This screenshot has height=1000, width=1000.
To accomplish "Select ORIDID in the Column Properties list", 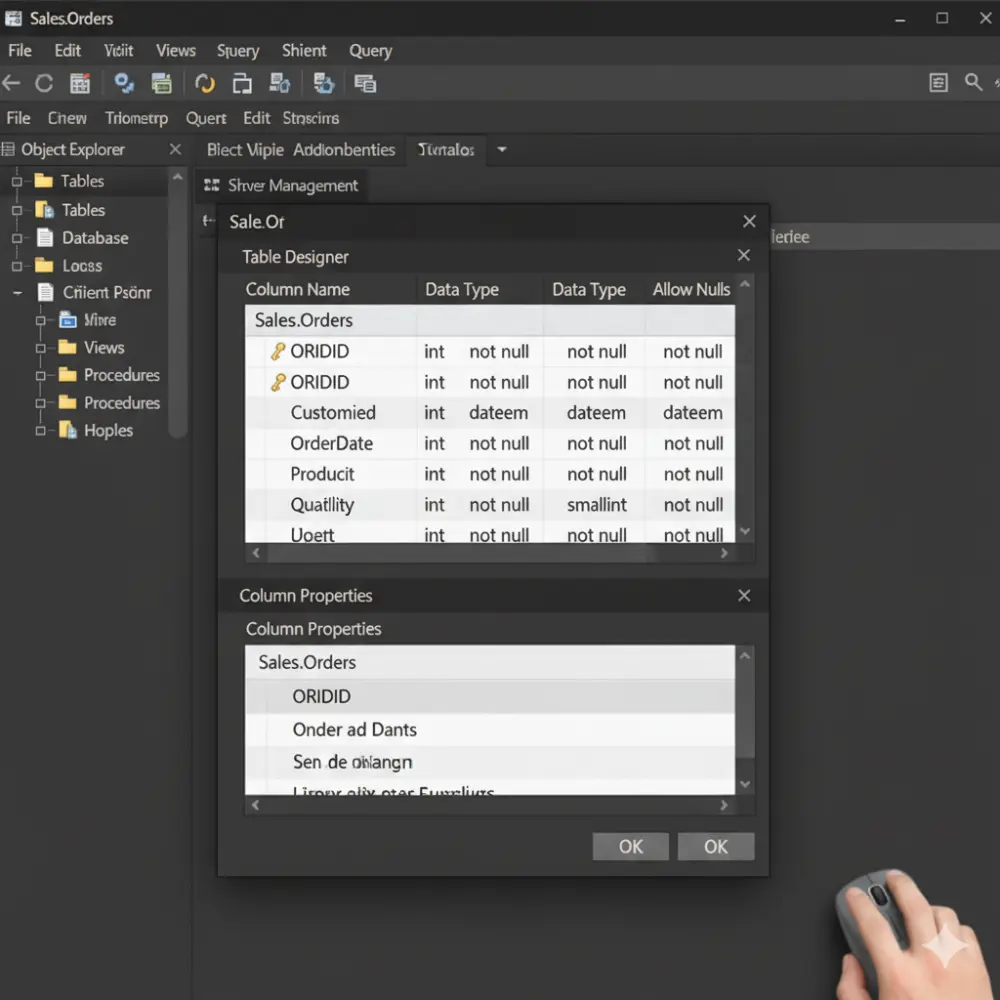I will (x=322, y=696).
